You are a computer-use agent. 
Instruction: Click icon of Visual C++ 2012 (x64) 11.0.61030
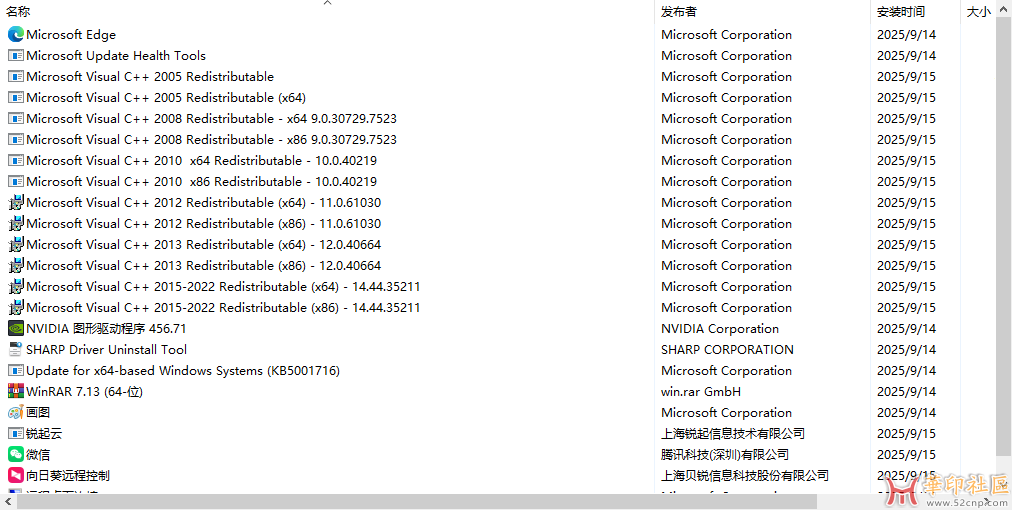click(15, 203)
